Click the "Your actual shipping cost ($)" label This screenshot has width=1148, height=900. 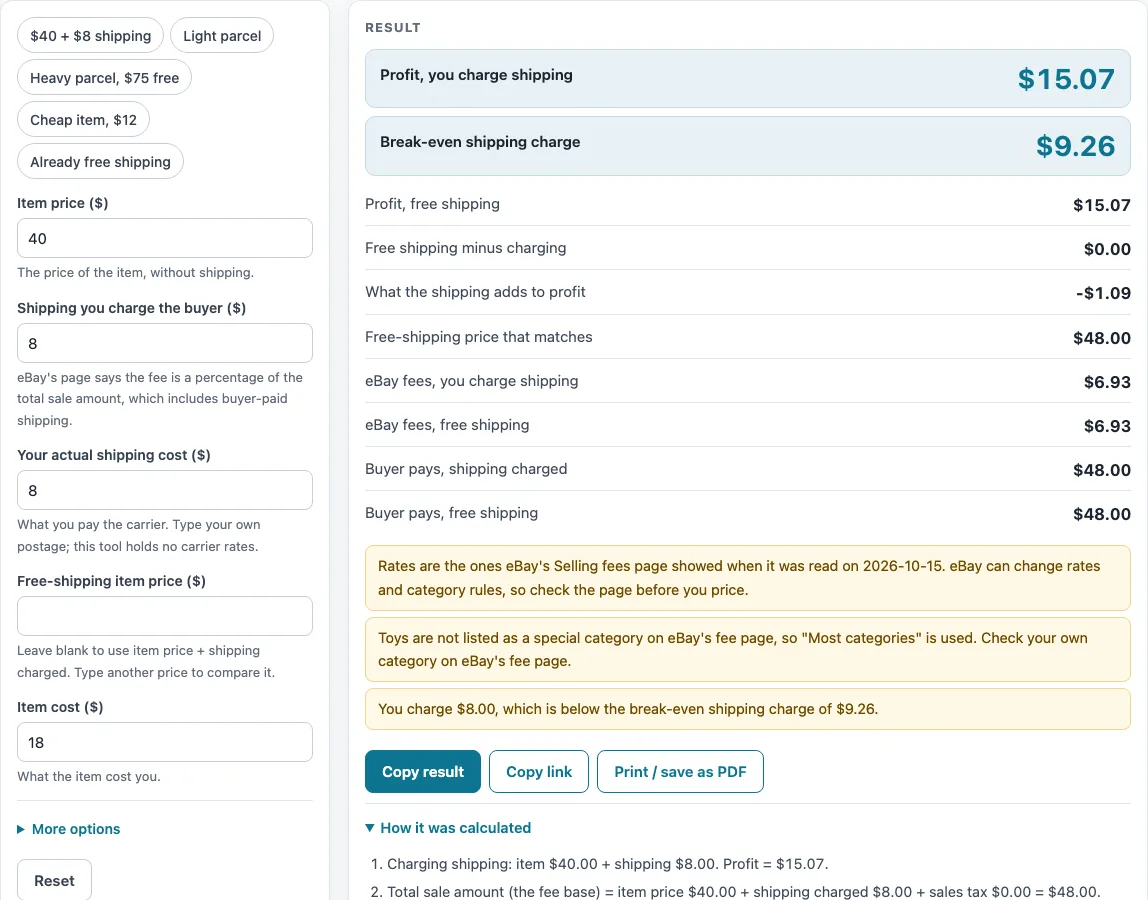(114, 455)
